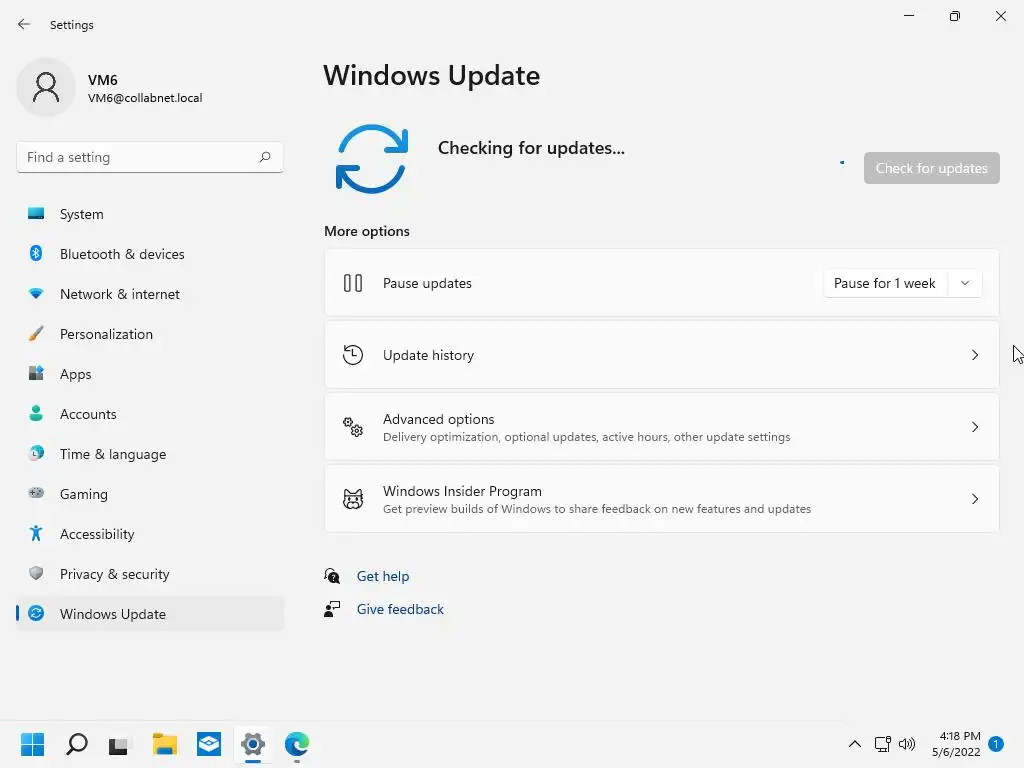Navigate to Accounts settings
1024x768 pixels.
click(x=150, y=413)
